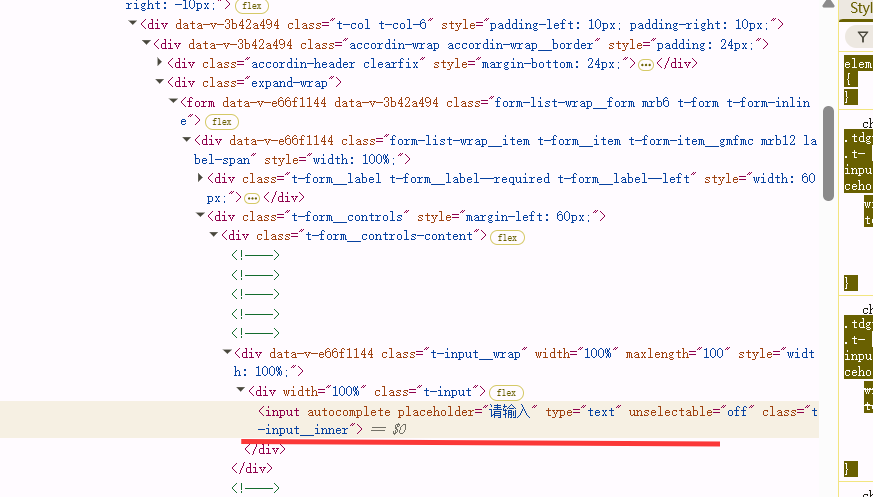
Task: Expand the t-form__label div node
Action: [200, 178]
